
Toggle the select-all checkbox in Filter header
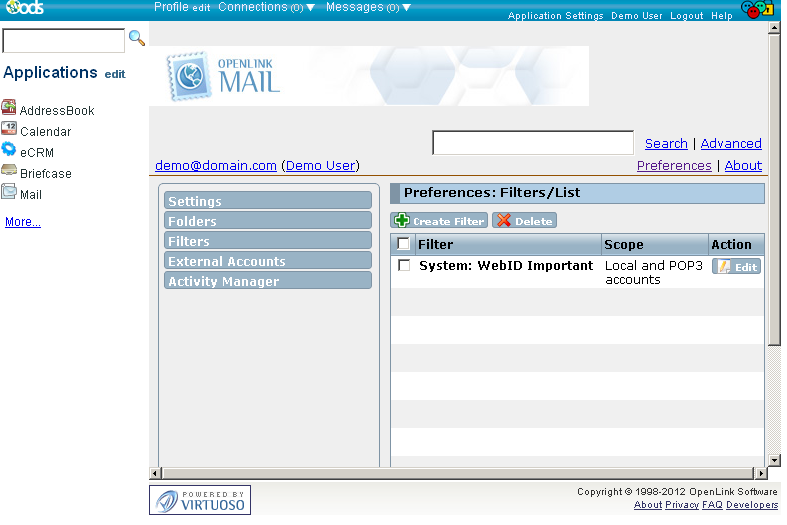tap(404, 244)
